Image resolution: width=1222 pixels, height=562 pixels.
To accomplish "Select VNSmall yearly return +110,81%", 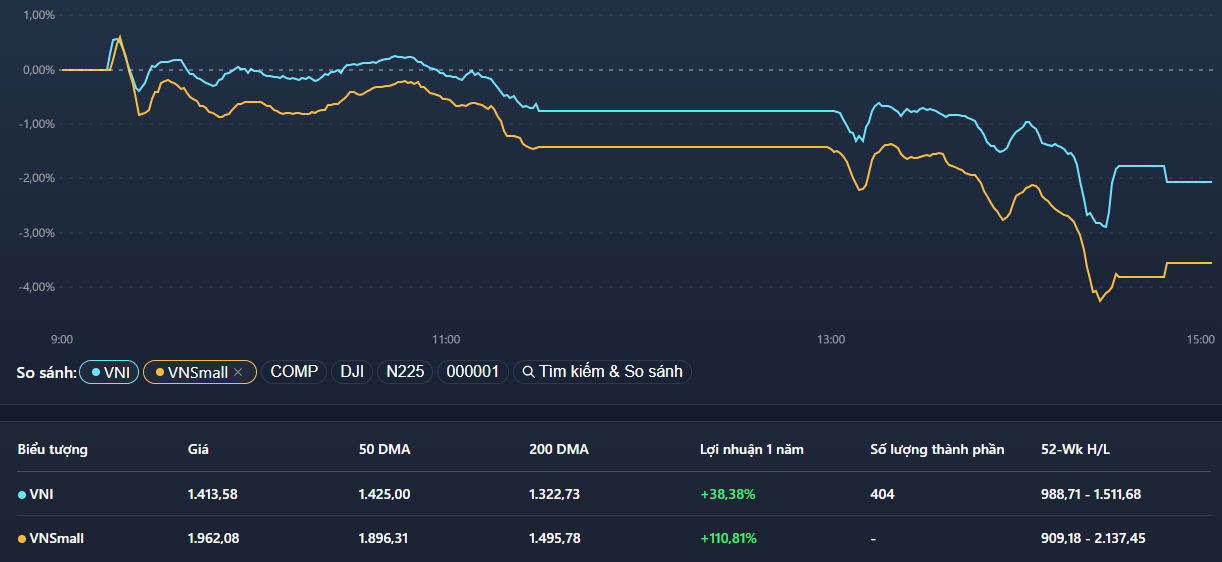I will 728,538.
